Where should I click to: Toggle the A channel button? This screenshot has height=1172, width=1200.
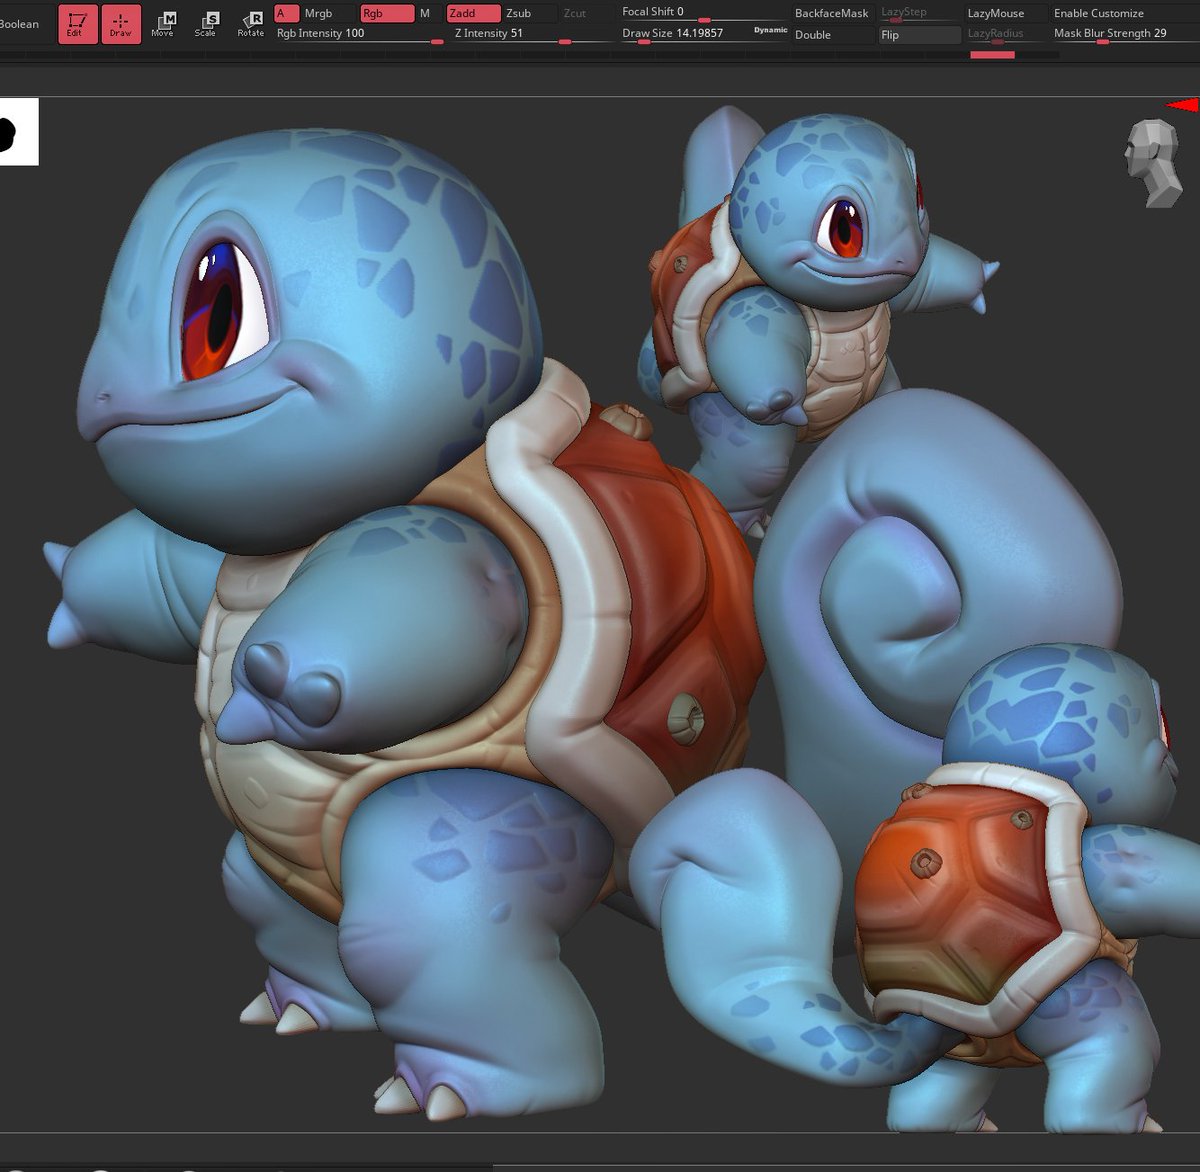286,13
